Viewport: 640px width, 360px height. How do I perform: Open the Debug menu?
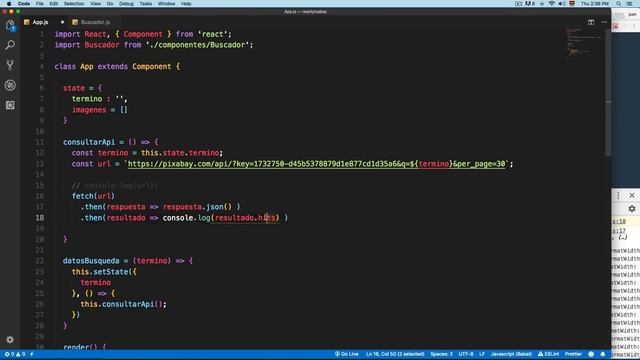pyautogui.click(x=126, y=4)
